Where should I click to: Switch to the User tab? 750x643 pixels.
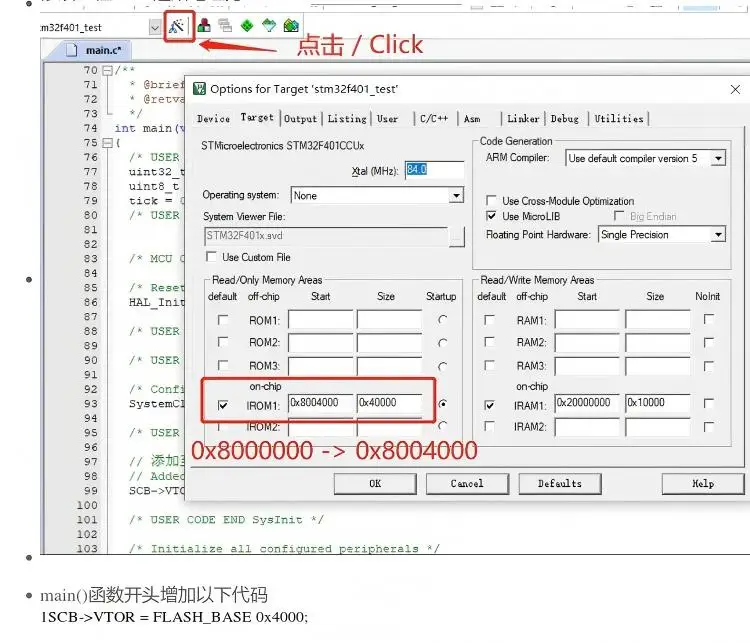387,119
